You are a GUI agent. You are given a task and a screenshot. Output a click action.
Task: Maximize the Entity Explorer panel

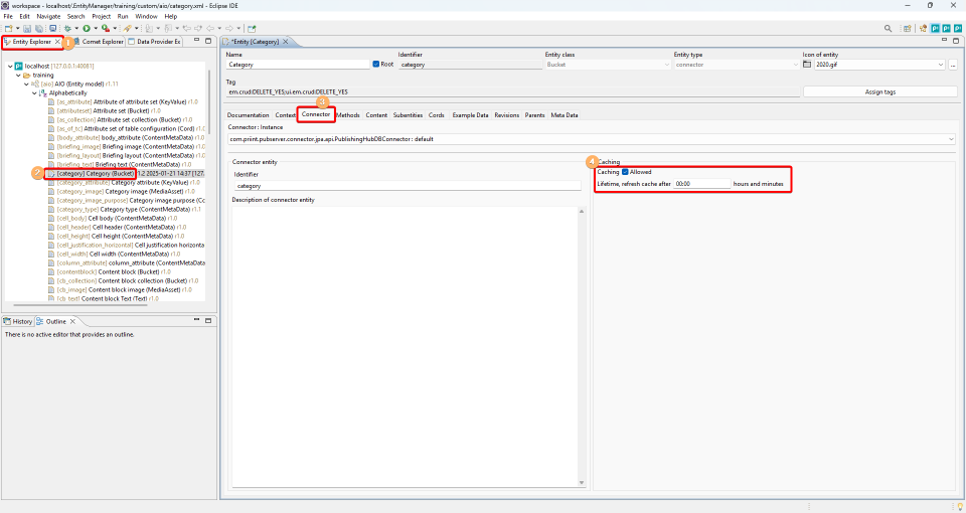coord(208,41)
